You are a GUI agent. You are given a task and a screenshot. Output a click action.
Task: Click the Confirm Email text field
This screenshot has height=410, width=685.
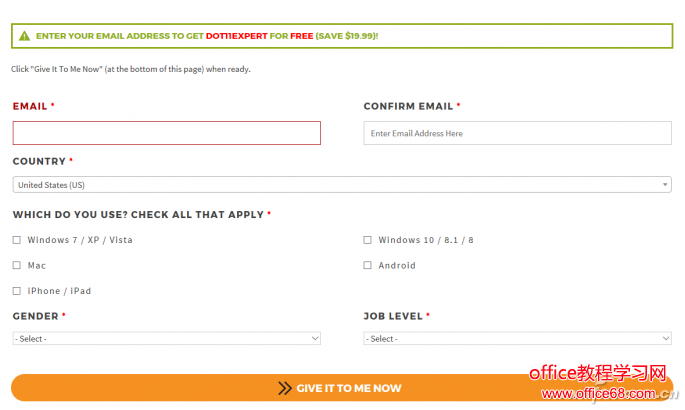[x=517, y=133]
